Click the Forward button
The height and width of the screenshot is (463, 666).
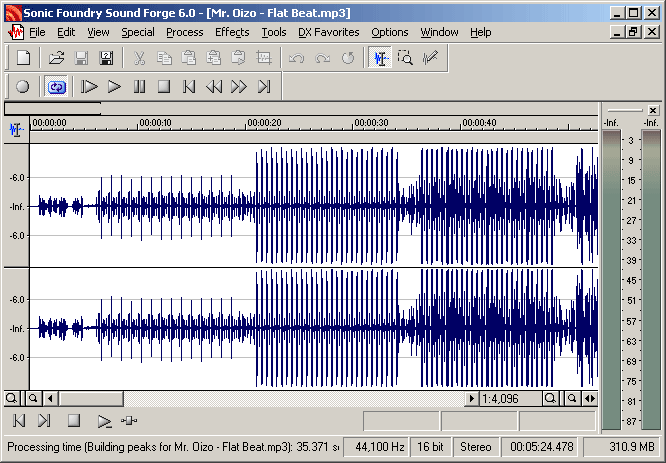click(x=239, y=87)
